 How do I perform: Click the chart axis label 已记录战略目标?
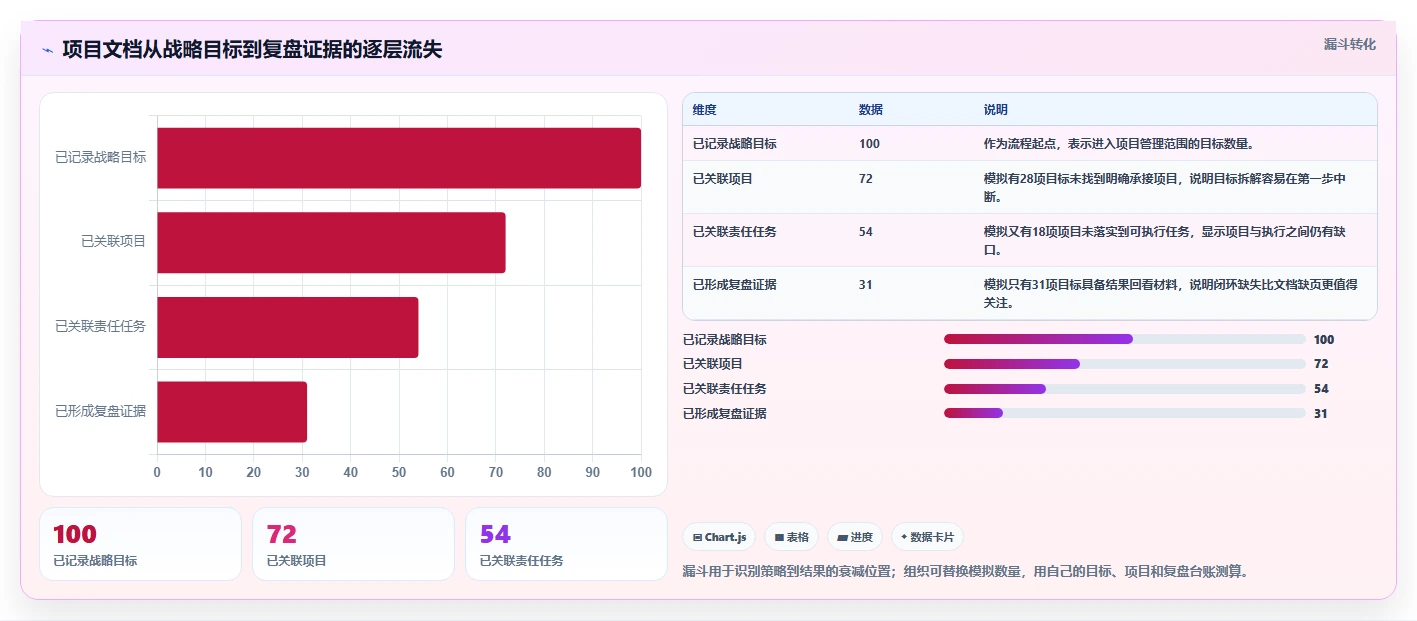point(100,157)
